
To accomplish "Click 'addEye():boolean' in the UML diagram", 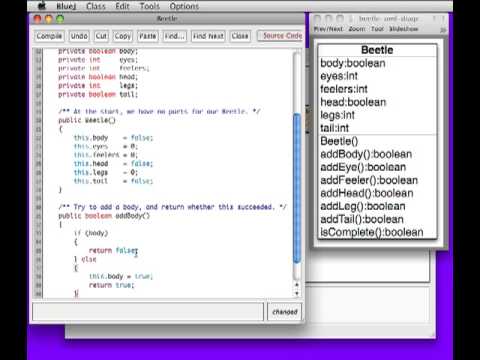I will tap(363, 167).
